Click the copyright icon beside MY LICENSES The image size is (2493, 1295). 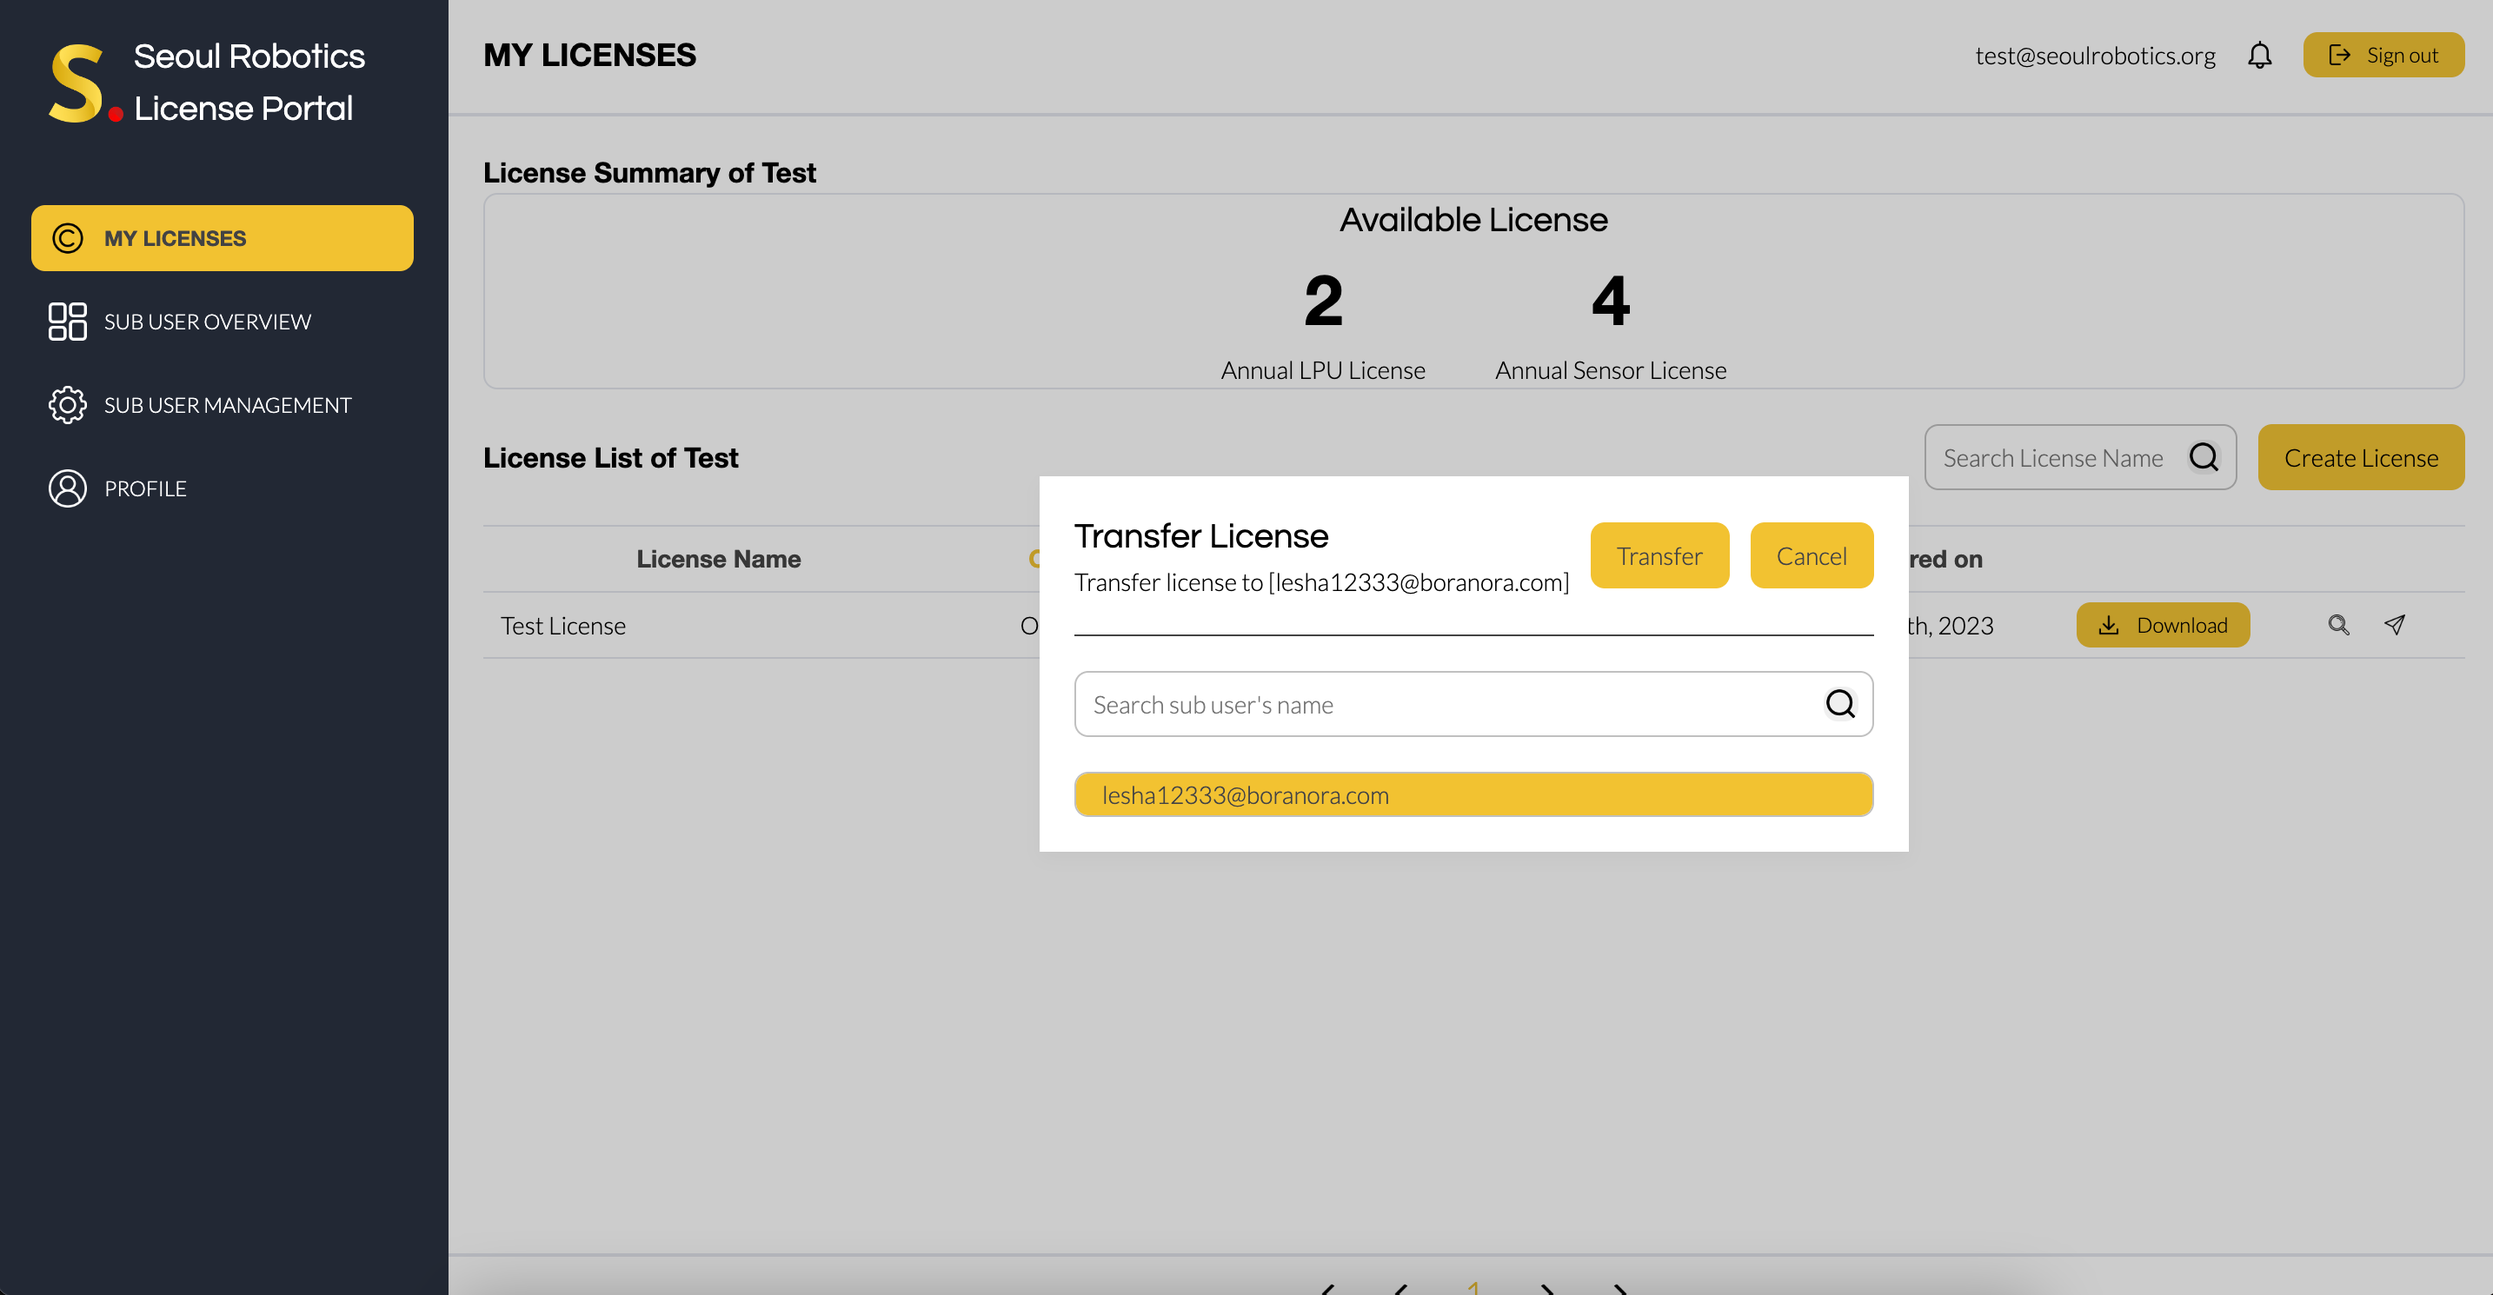(x=67, y=238)
